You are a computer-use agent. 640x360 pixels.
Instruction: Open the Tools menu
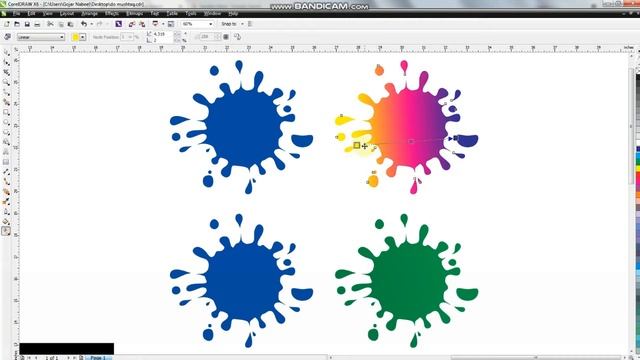tap(191, 13)
